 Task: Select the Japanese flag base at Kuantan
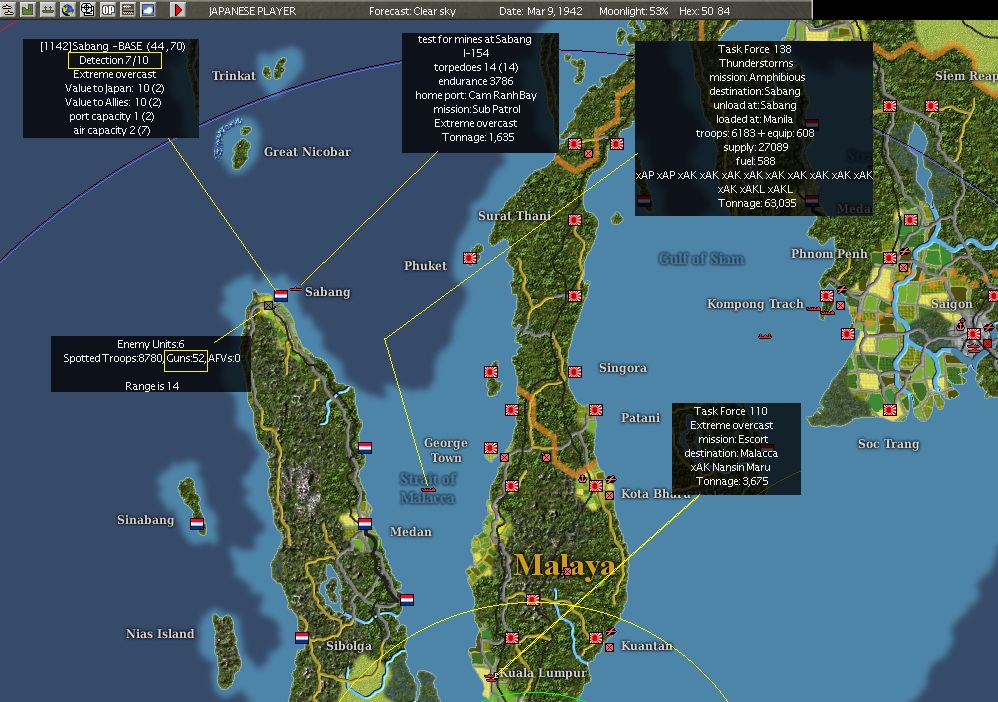pos(596,638)
